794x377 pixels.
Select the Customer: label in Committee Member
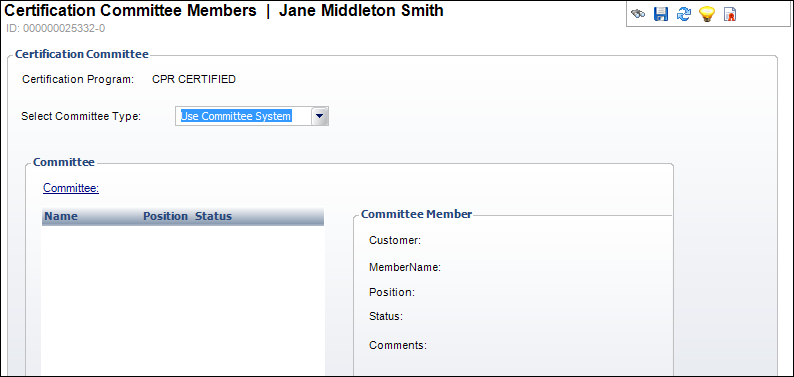point(395,240)
